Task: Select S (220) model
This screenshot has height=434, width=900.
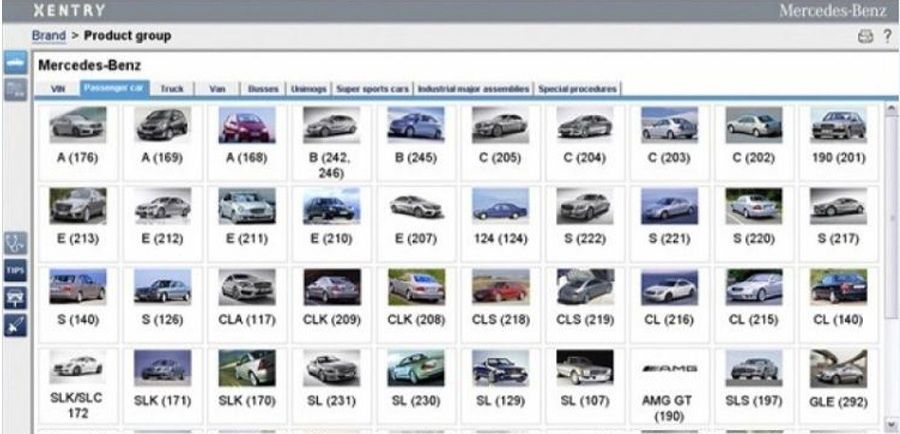Action: coord(754,223)
